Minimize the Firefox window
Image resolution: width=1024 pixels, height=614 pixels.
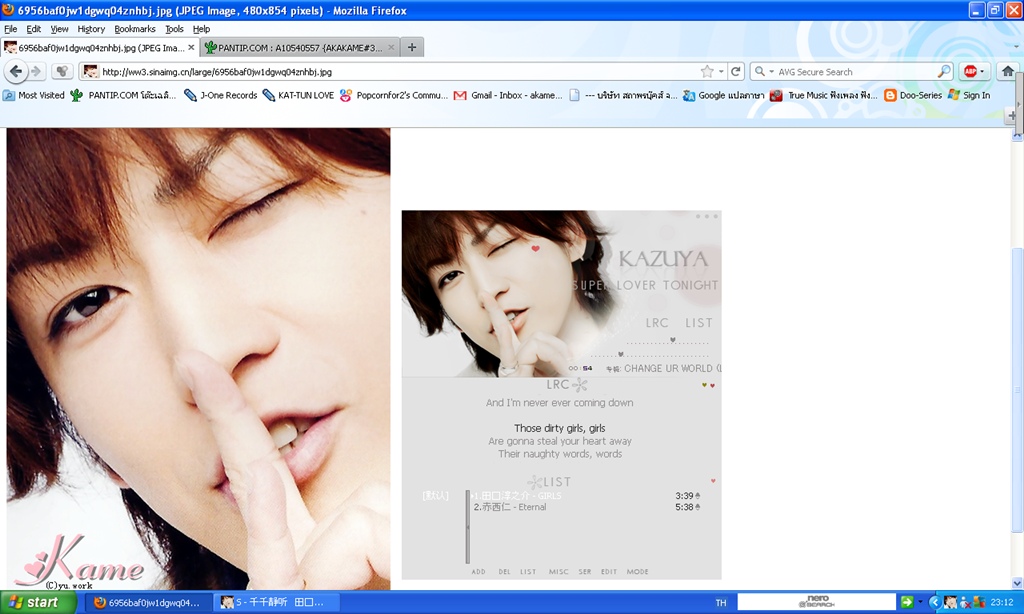976,10
